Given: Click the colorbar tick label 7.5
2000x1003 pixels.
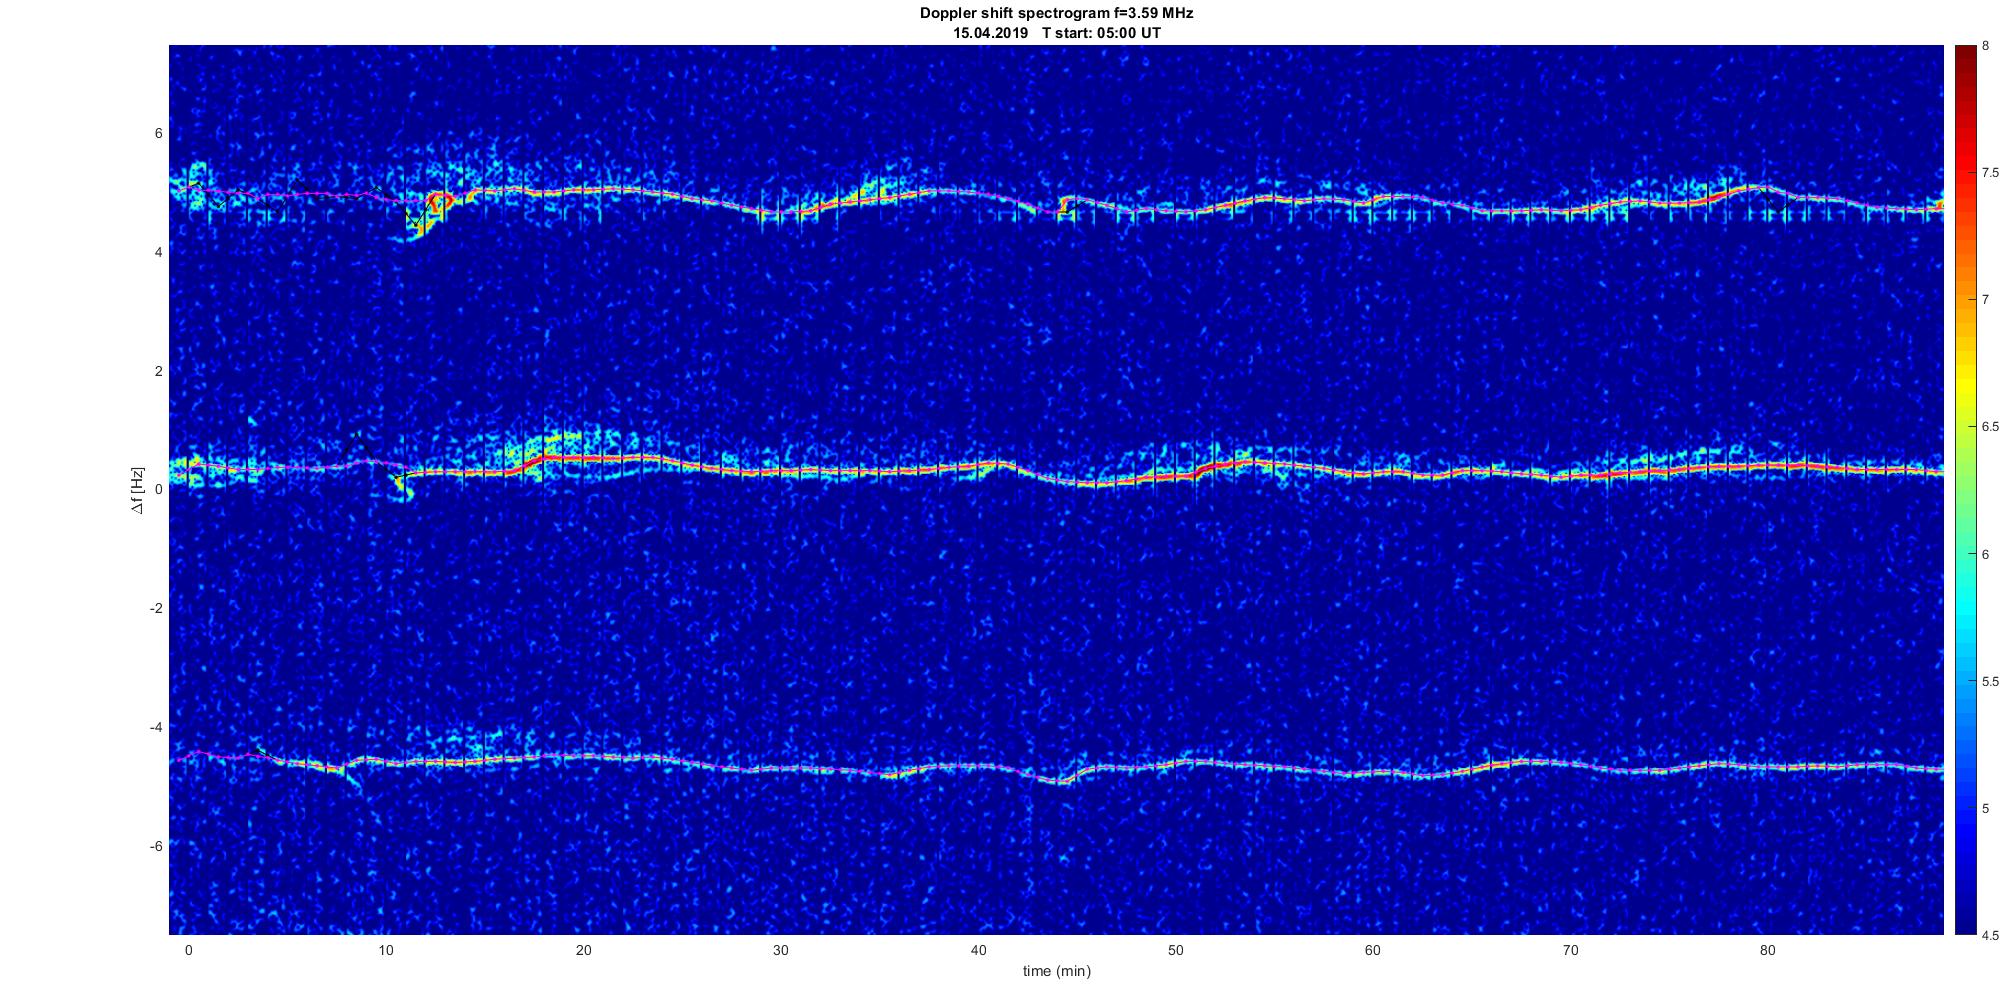Looking at the screenshot, I should click(1990, 173).
